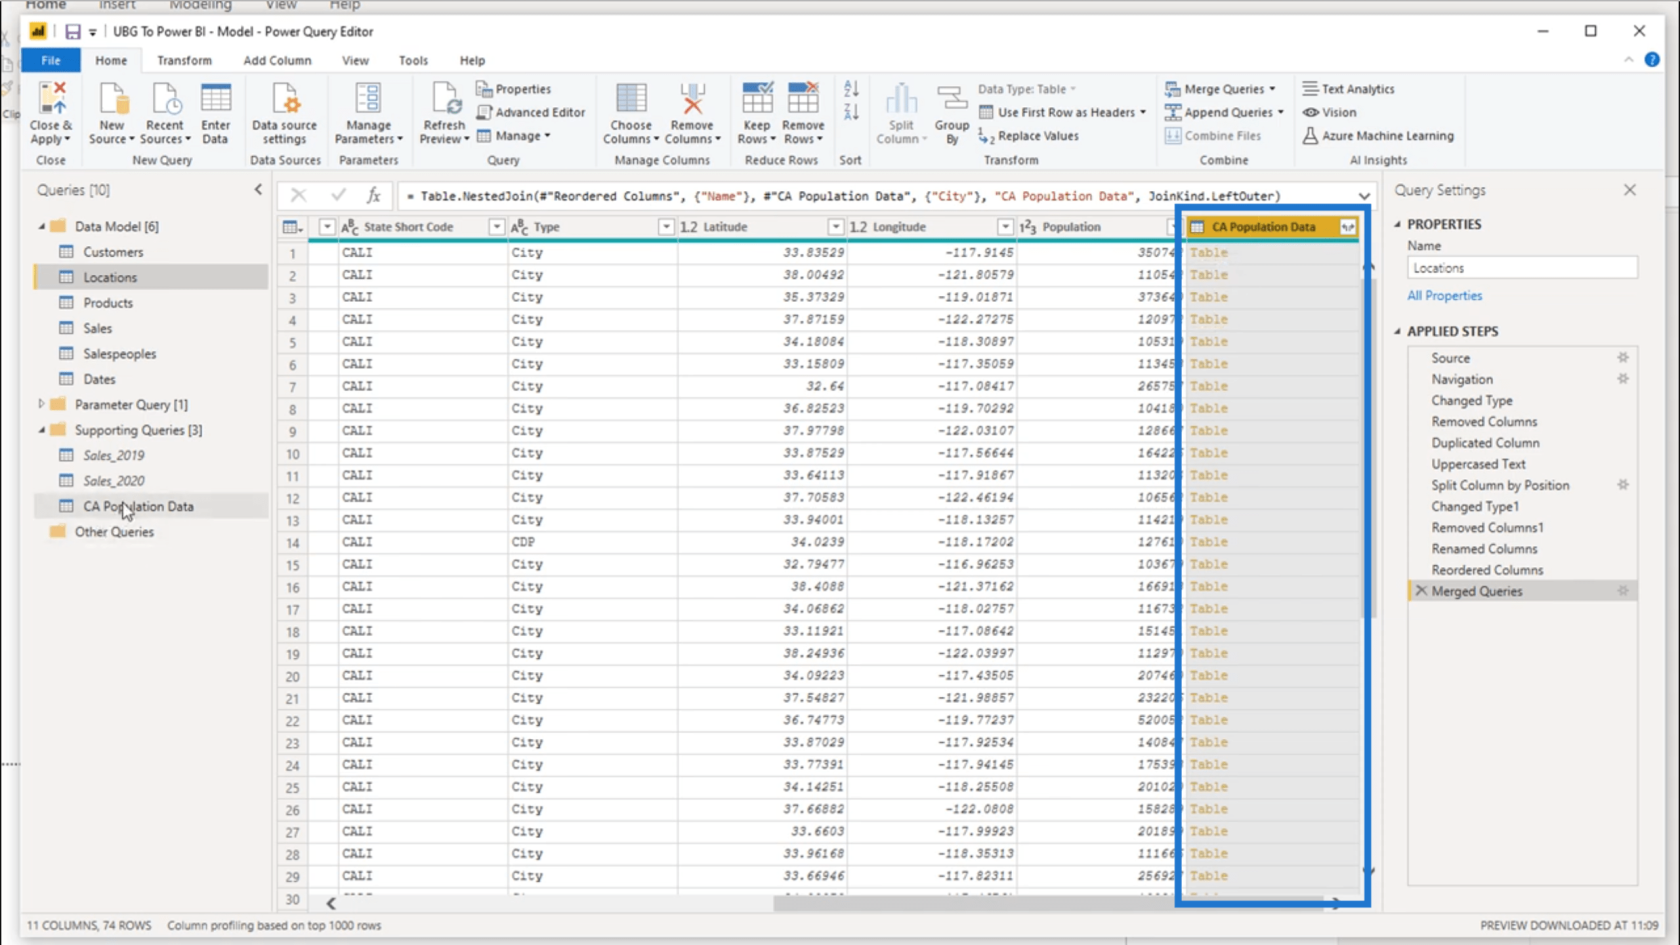
Task: Switch to the Transform tab
Action: tap(184, 60)
